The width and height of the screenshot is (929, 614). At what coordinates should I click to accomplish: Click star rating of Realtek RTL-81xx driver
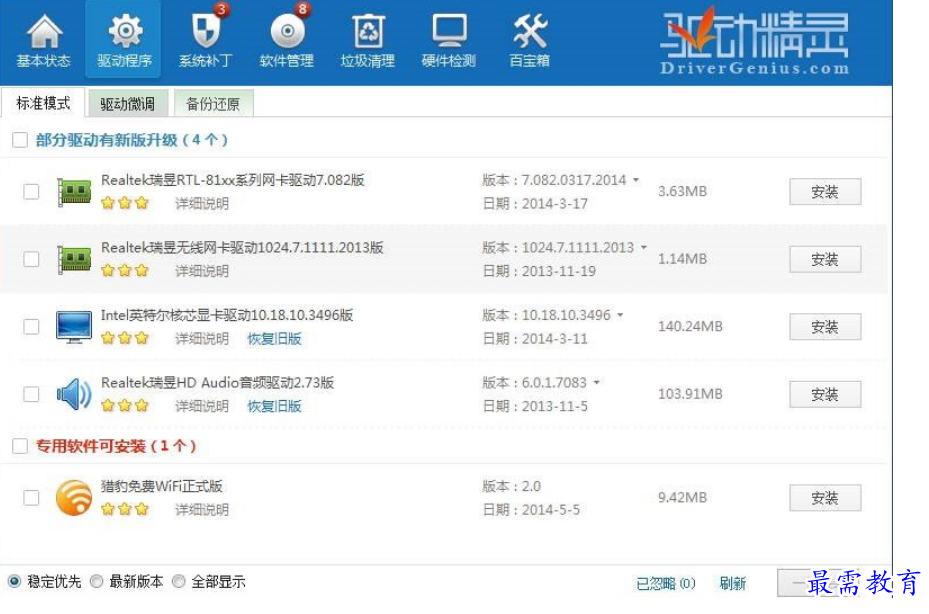coord(124,203)
